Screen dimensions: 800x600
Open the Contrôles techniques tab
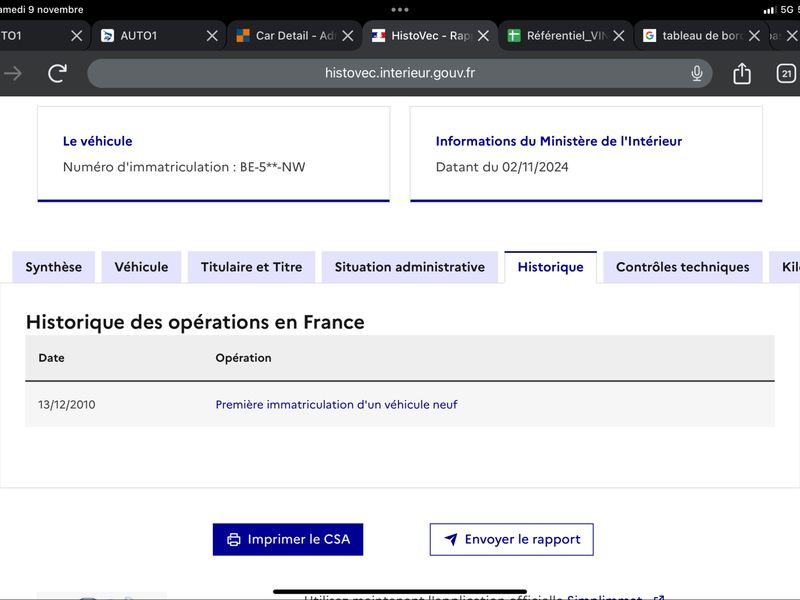pos(683,267)
